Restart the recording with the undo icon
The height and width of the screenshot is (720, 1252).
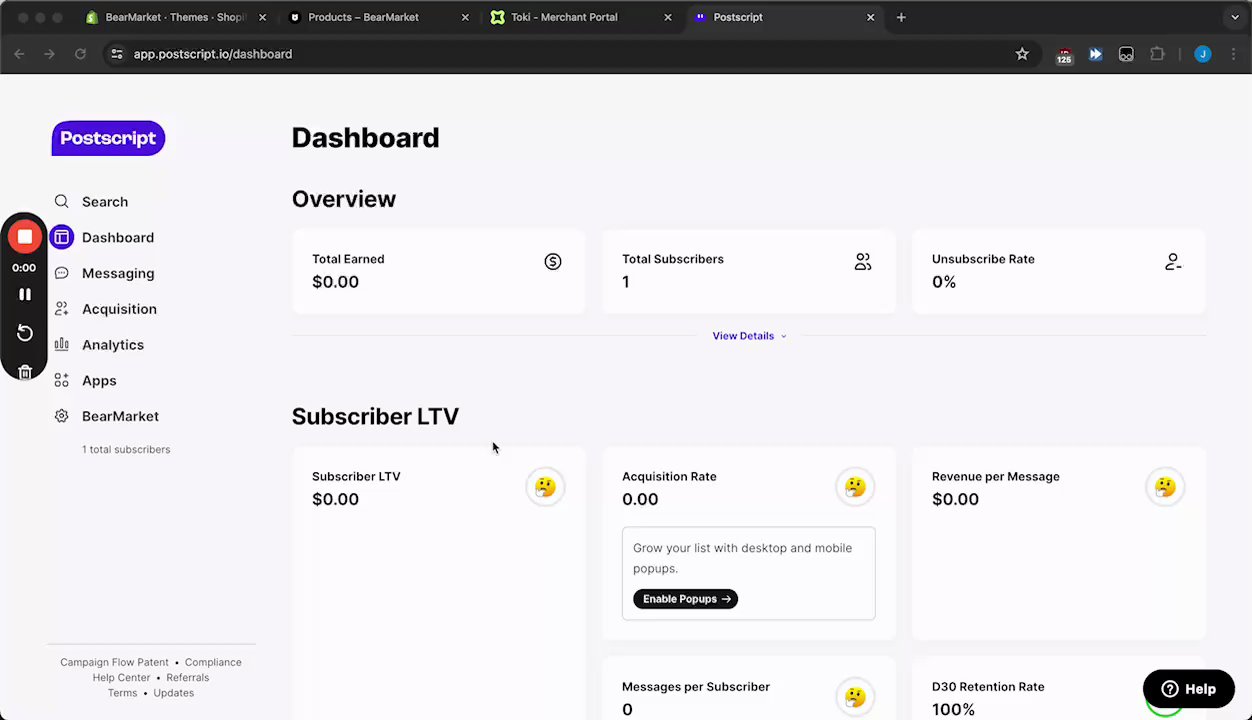click(x=25, y=333)
